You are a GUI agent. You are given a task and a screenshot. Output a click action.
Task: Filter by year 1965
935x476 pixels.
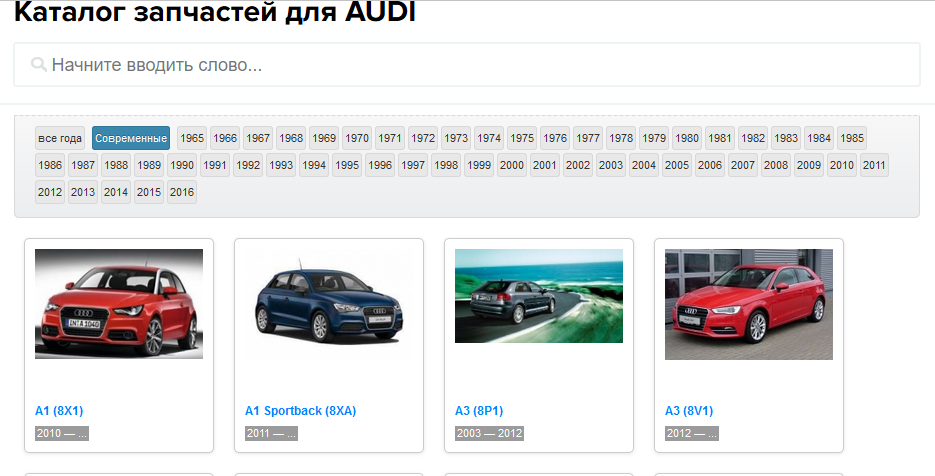(x=192, y=138)
